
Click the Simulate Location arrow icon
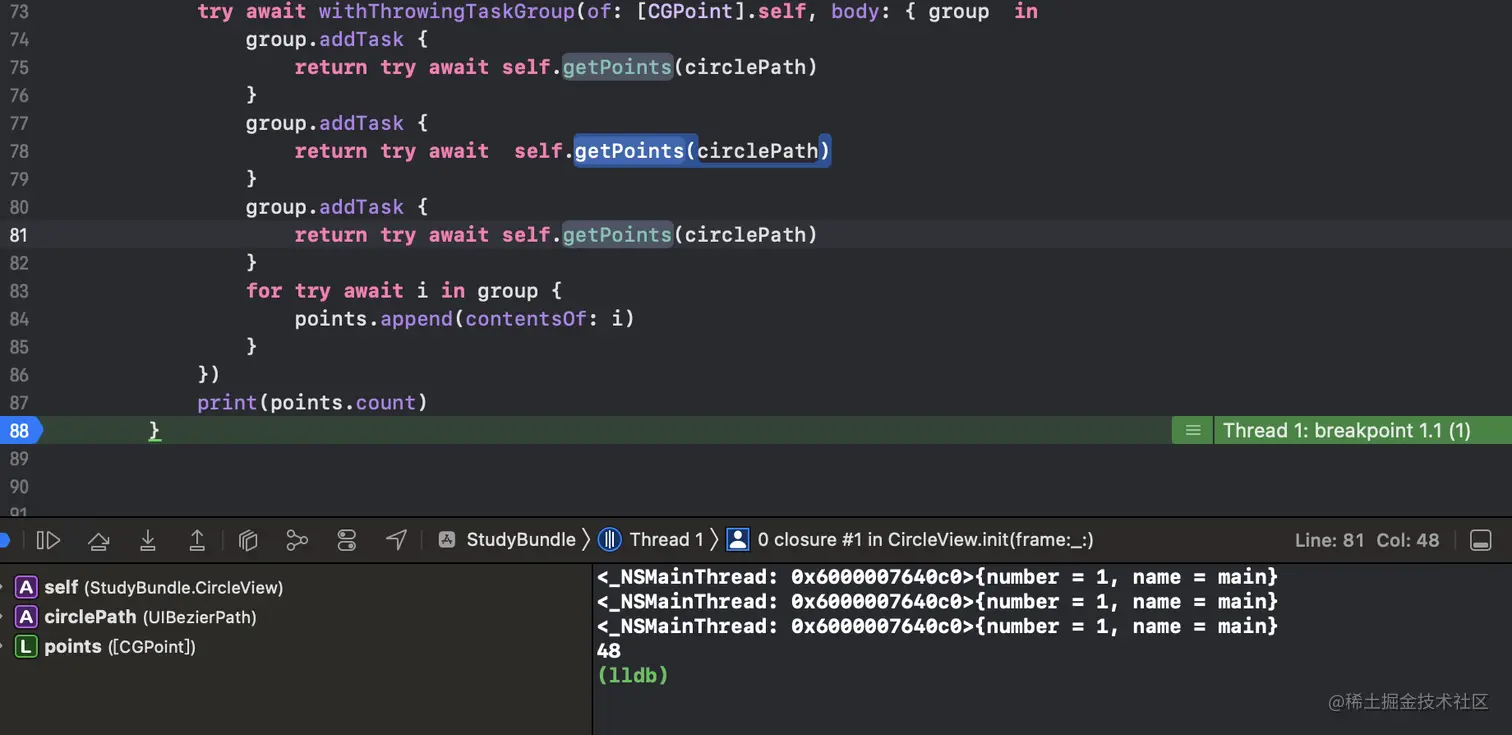point(396,540)
